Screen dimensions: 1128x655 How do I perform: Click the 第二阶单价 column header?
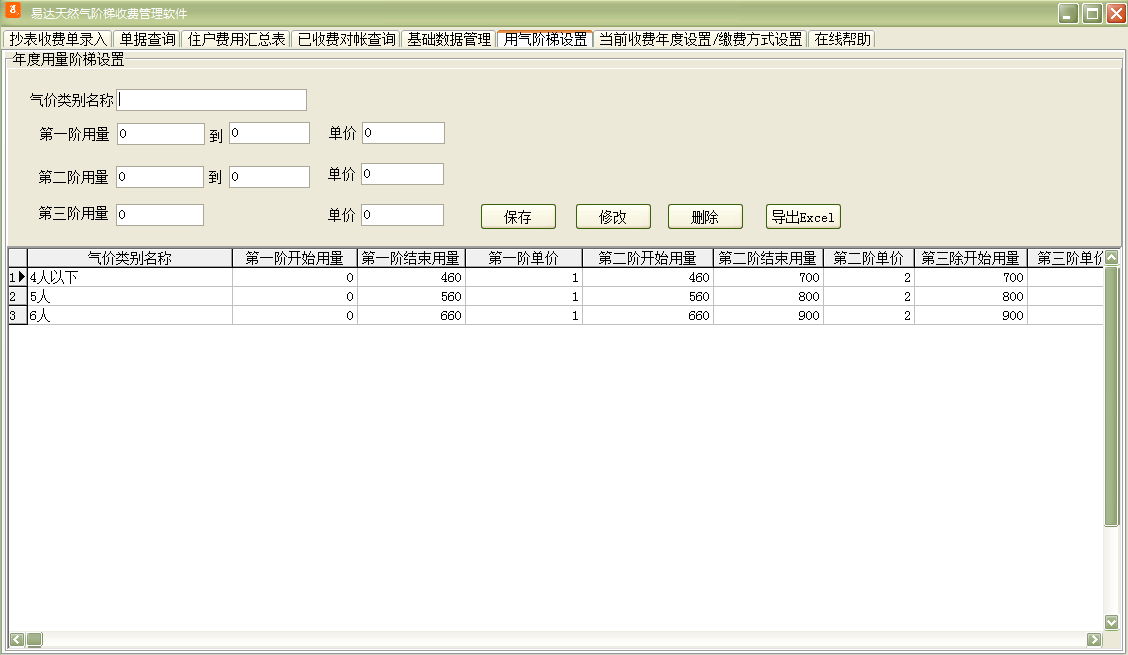(x=869, y=258)
